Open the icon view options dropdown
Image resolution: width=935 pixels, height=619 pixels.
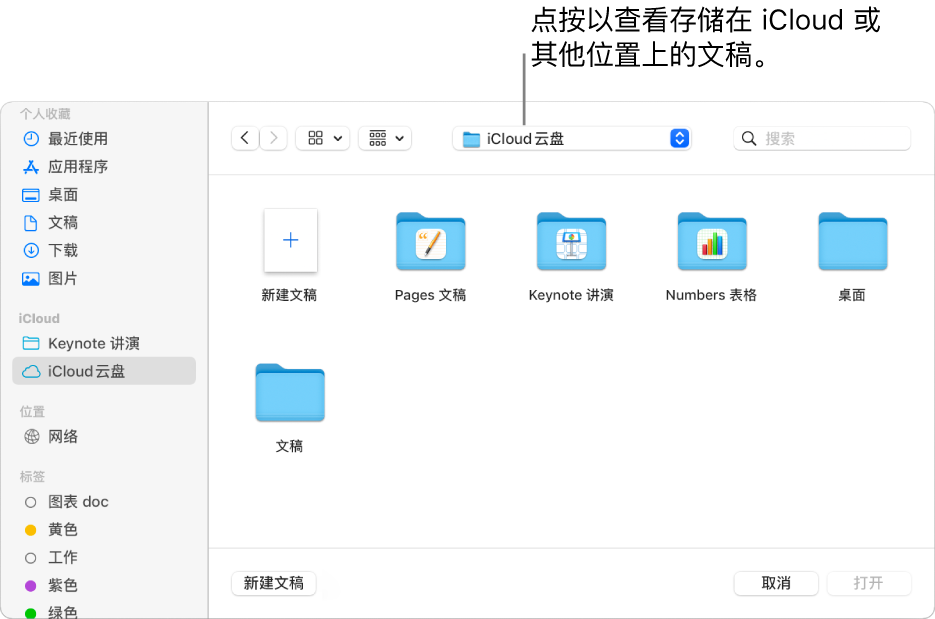tap(323, 138)
